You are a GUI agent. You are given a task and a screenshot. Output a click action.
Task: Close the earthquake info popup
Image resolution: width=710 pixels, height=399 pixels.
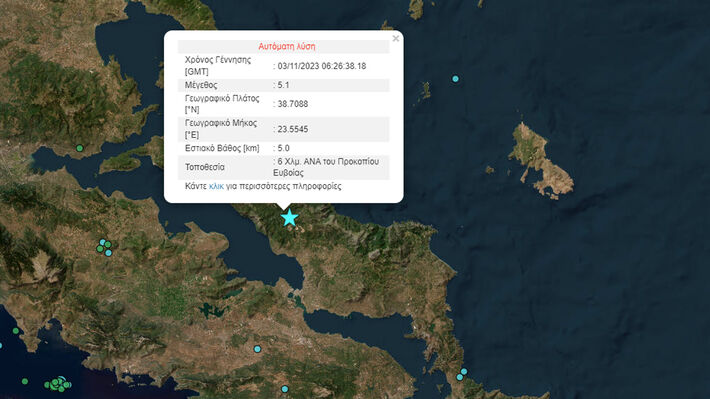tap(396, 38)
